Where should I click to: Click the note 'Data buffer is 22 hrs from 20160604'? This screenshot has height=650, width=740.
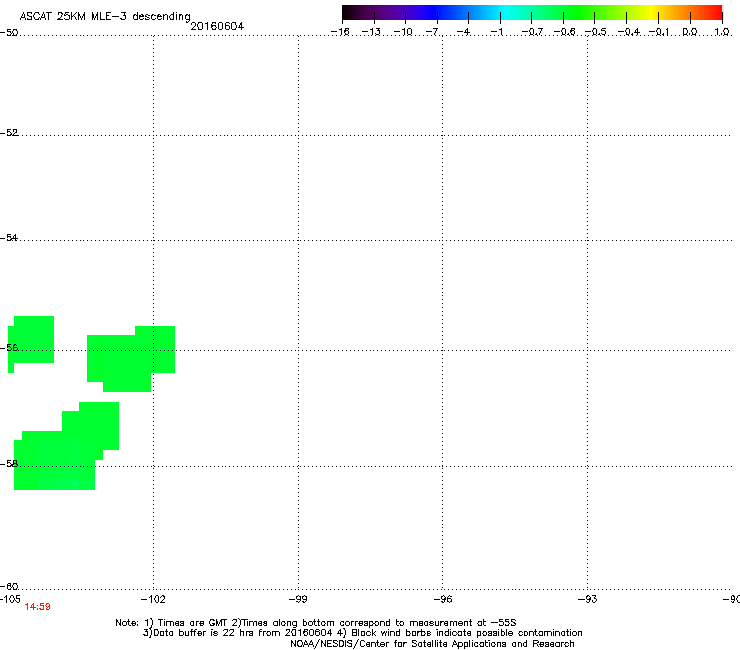pyautogui.click(x=243, y=633)
